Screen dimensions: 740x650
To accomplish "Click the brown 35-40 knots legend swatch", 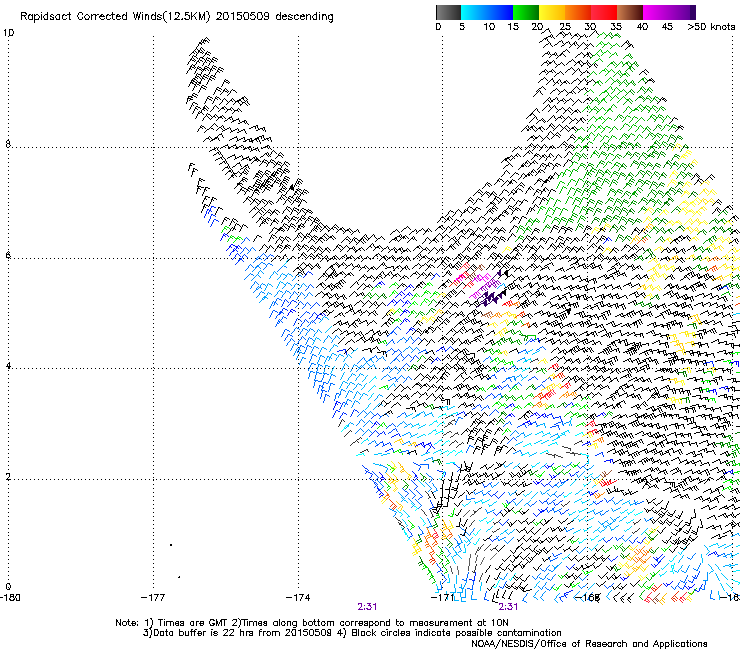I will coord(630,12).
